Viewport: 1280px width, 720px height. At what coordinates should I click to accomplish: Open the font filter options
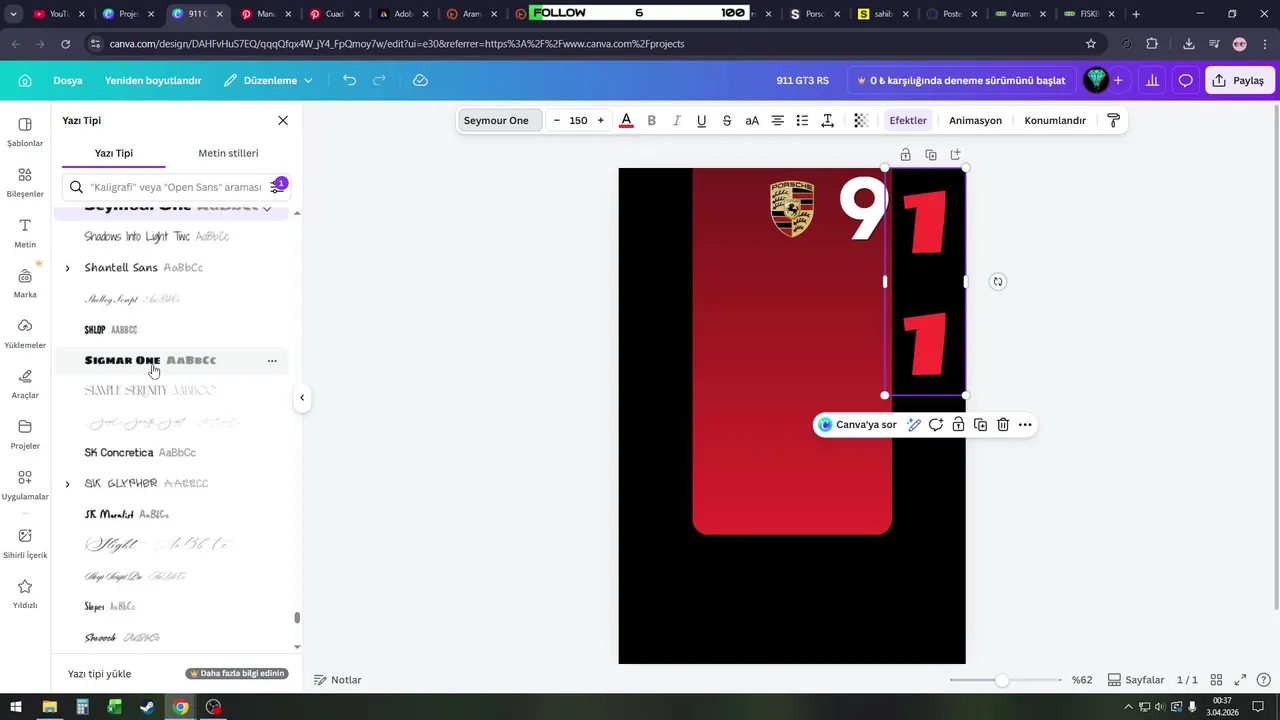pos(277,187)
